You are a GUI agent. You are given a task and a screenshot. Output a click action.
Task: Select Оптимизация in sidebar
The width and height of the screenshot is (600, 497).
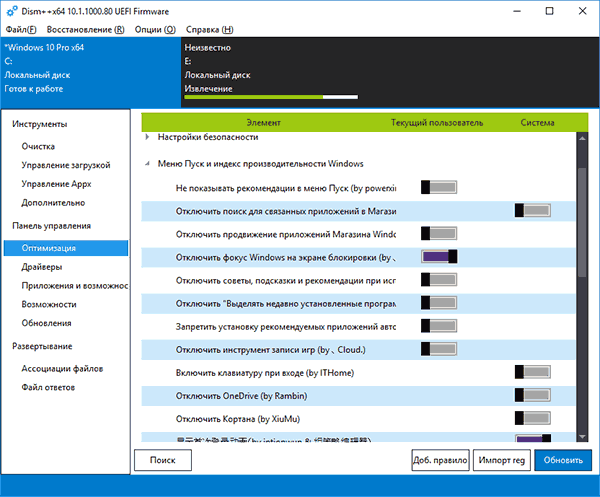coord(66,248)
